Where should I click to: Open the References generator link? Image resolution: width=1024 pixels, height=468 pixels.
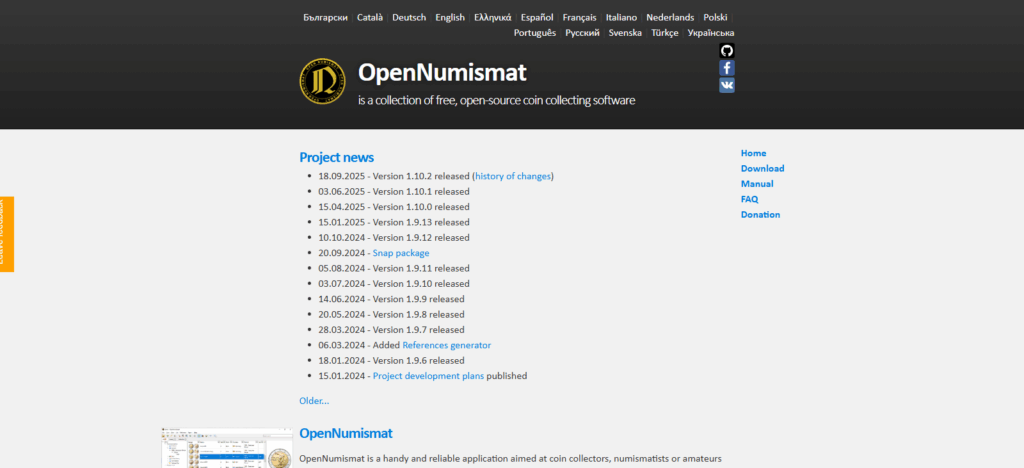447,345
